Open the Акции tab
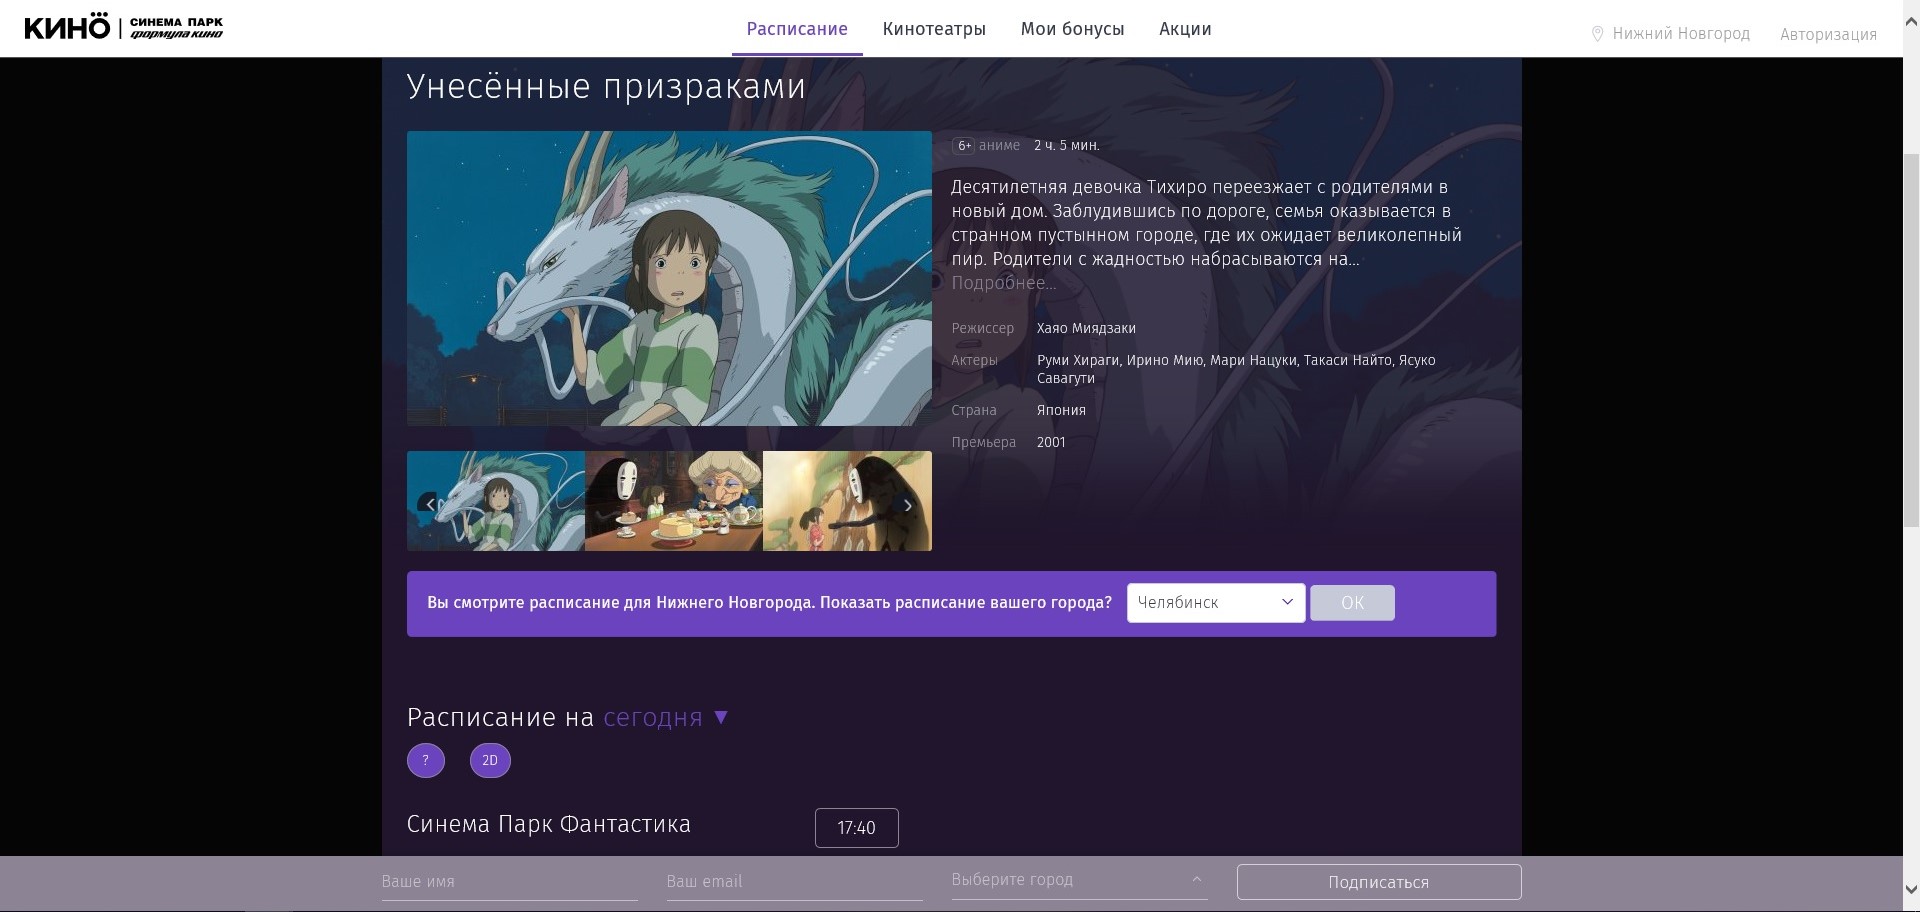1920x912 pixels. coord(1185,29)
